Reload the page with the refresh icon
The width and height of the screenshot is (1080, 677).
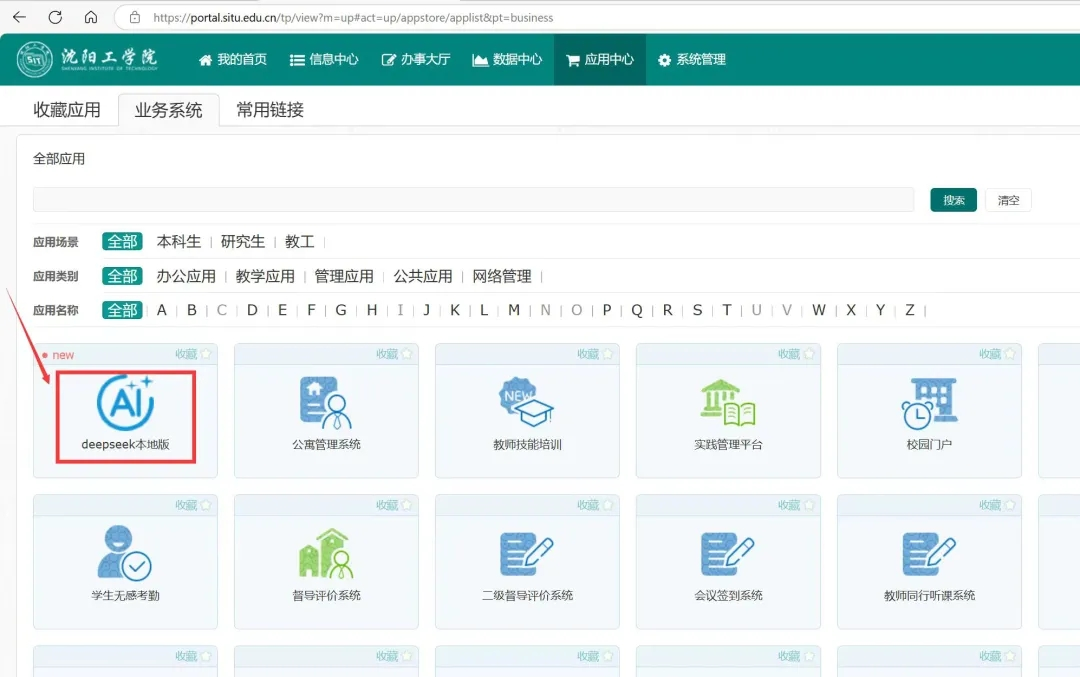pyautogui.click(x=55, y=17)
